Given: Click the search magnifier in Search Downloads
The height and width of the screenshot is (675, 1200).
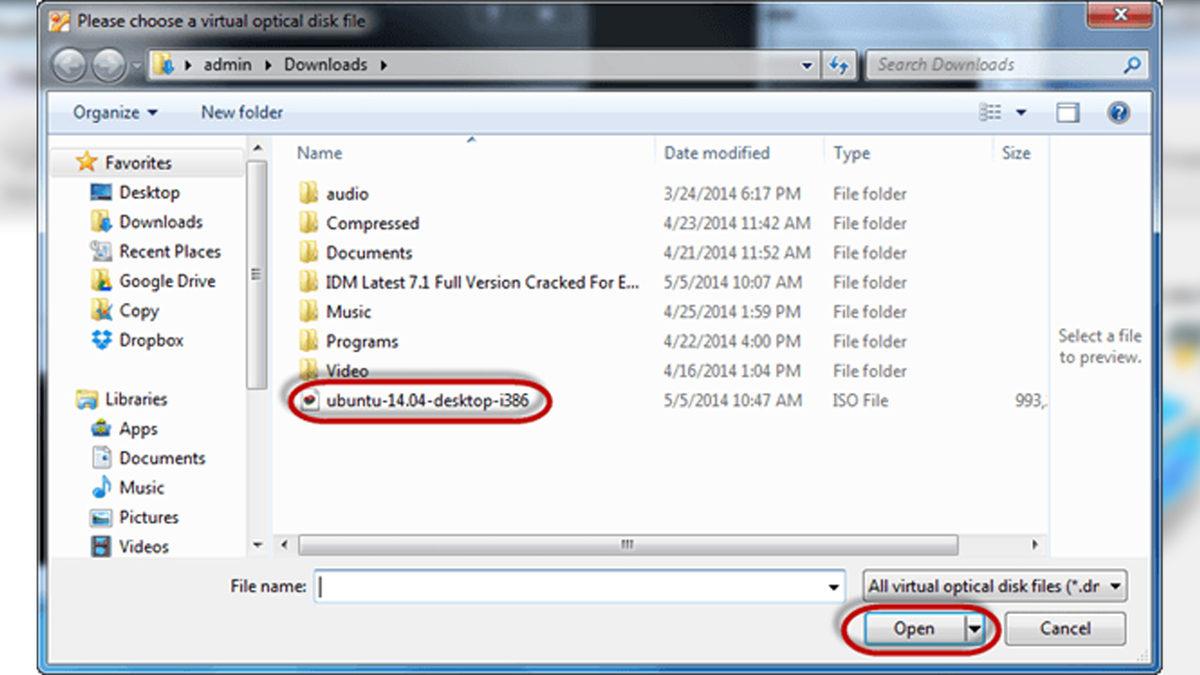Looking at the screenshot, I should (1131, 64).
